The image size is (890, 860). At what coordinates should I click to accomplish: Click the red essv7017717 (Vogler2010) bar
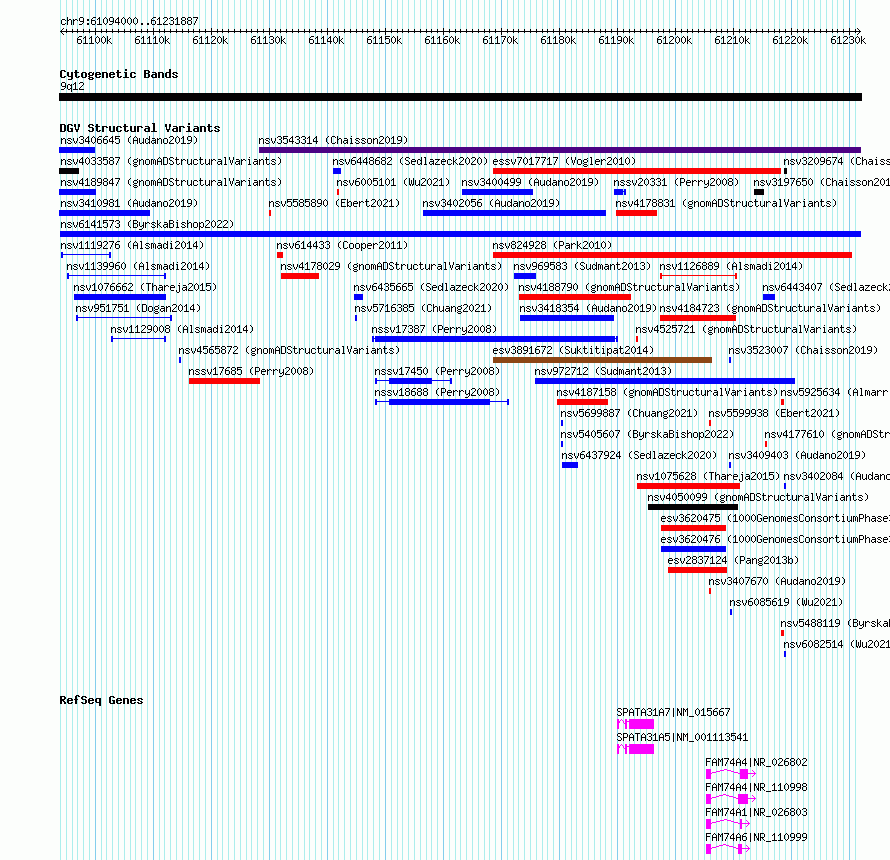click(x=637, y=171)
